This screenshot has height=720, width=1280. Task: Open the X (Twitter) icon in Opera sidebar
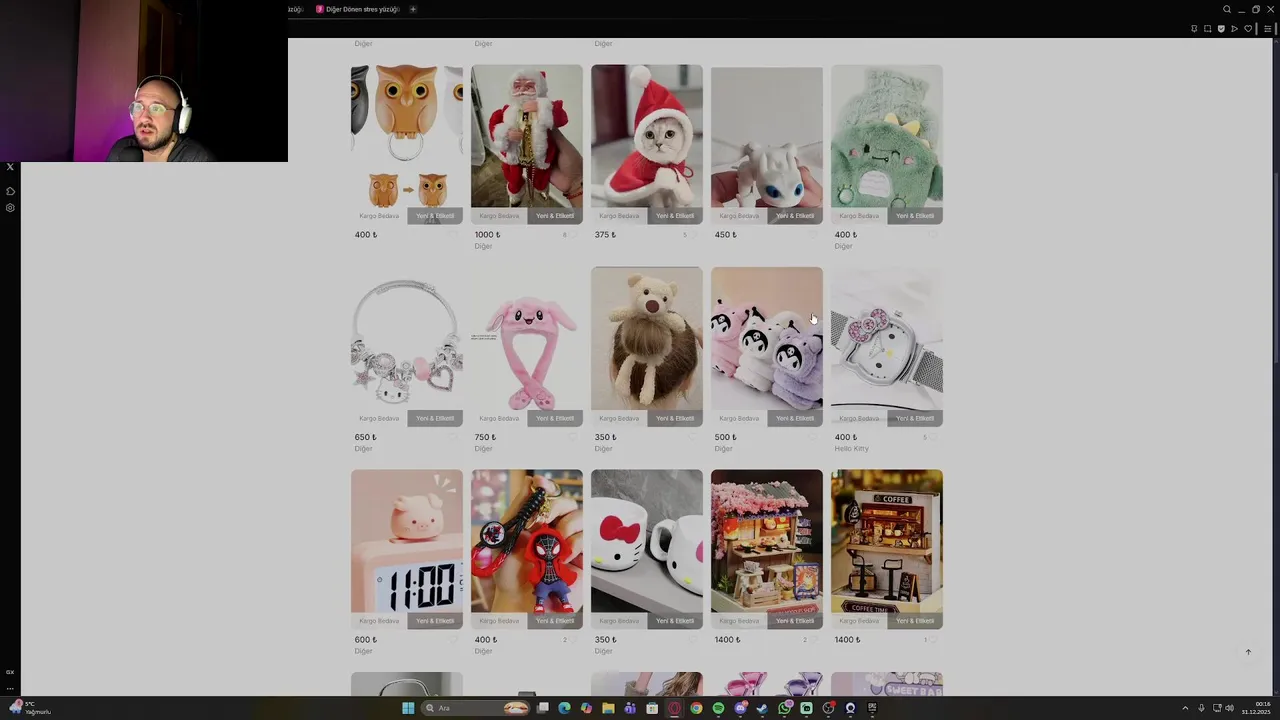(x=10, y=167)
